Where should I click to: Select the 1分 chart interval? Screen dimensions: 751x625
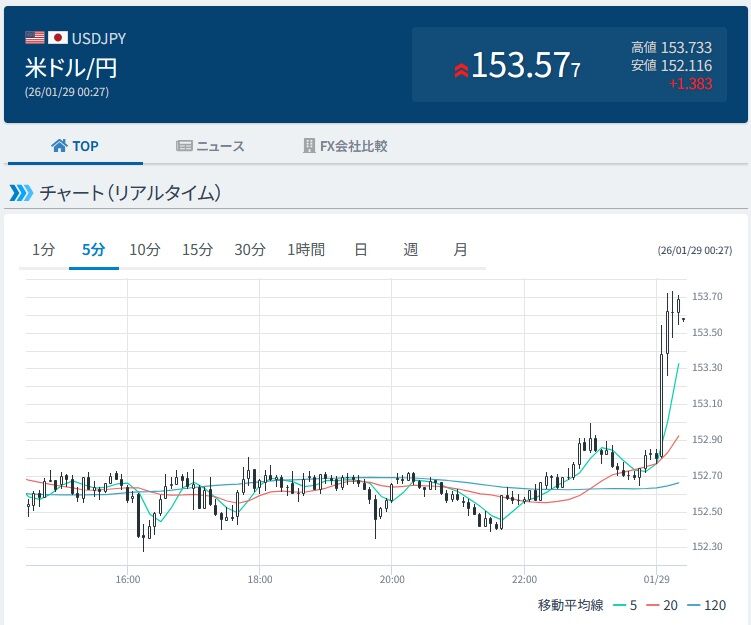[44, 250]
